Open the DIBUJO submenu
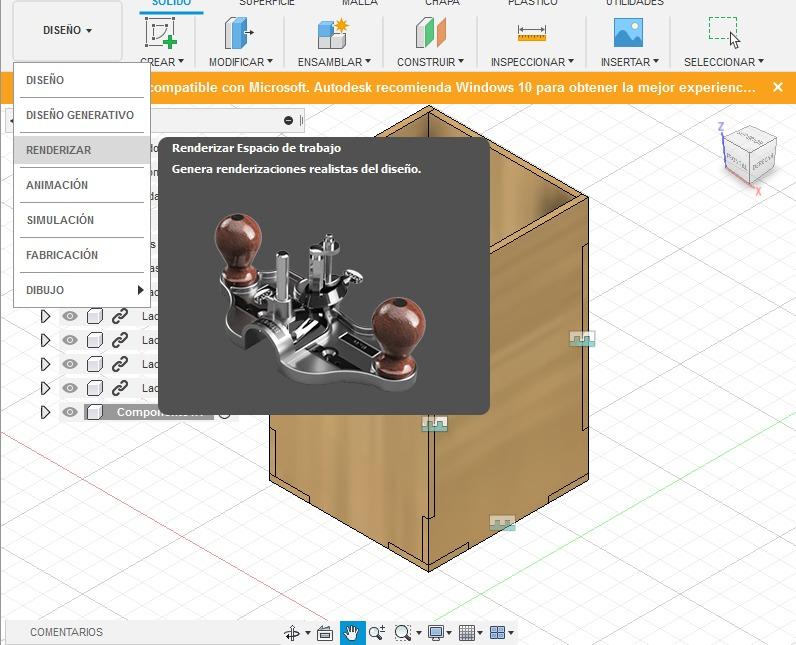796x645 pixels. coord(82,290)
